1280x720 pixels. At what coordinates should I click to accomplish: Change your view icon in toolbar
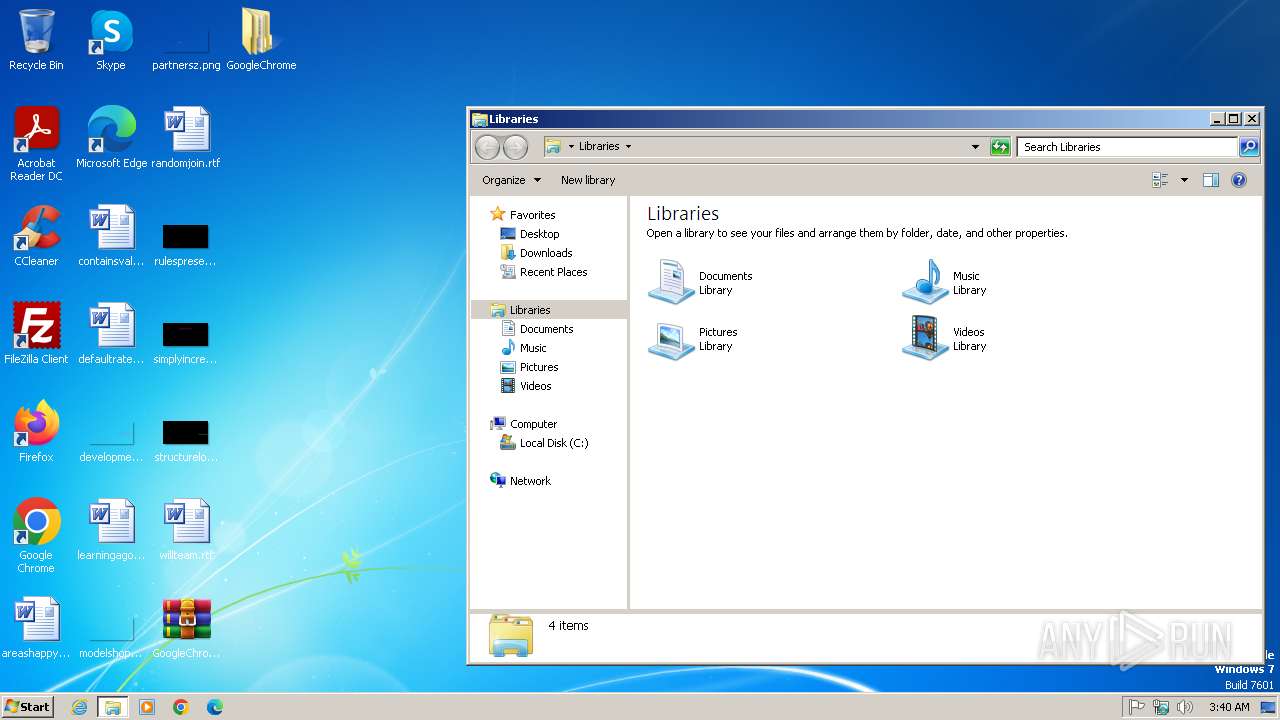click(1160, 180)
